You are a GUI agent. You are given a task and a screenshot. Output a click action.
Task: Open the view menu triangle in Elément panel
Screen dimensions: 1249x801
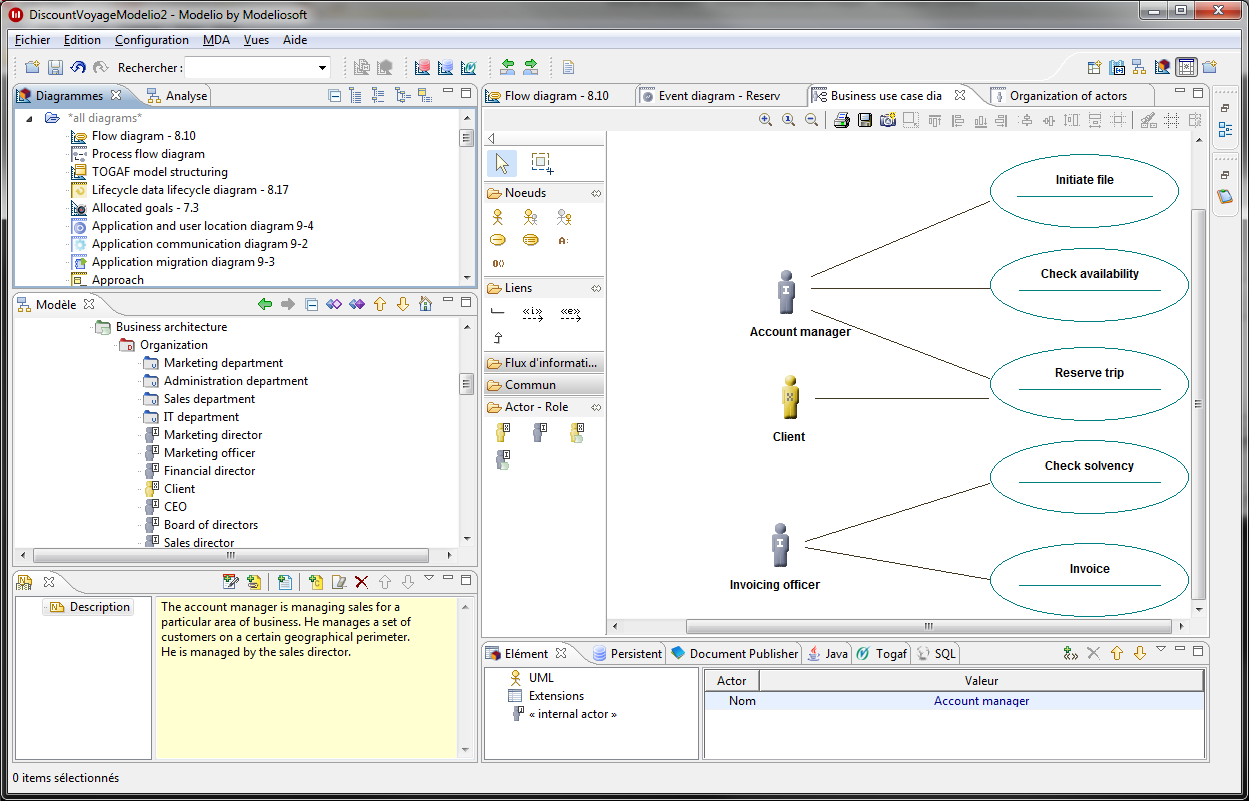(x=1161, y=650)
